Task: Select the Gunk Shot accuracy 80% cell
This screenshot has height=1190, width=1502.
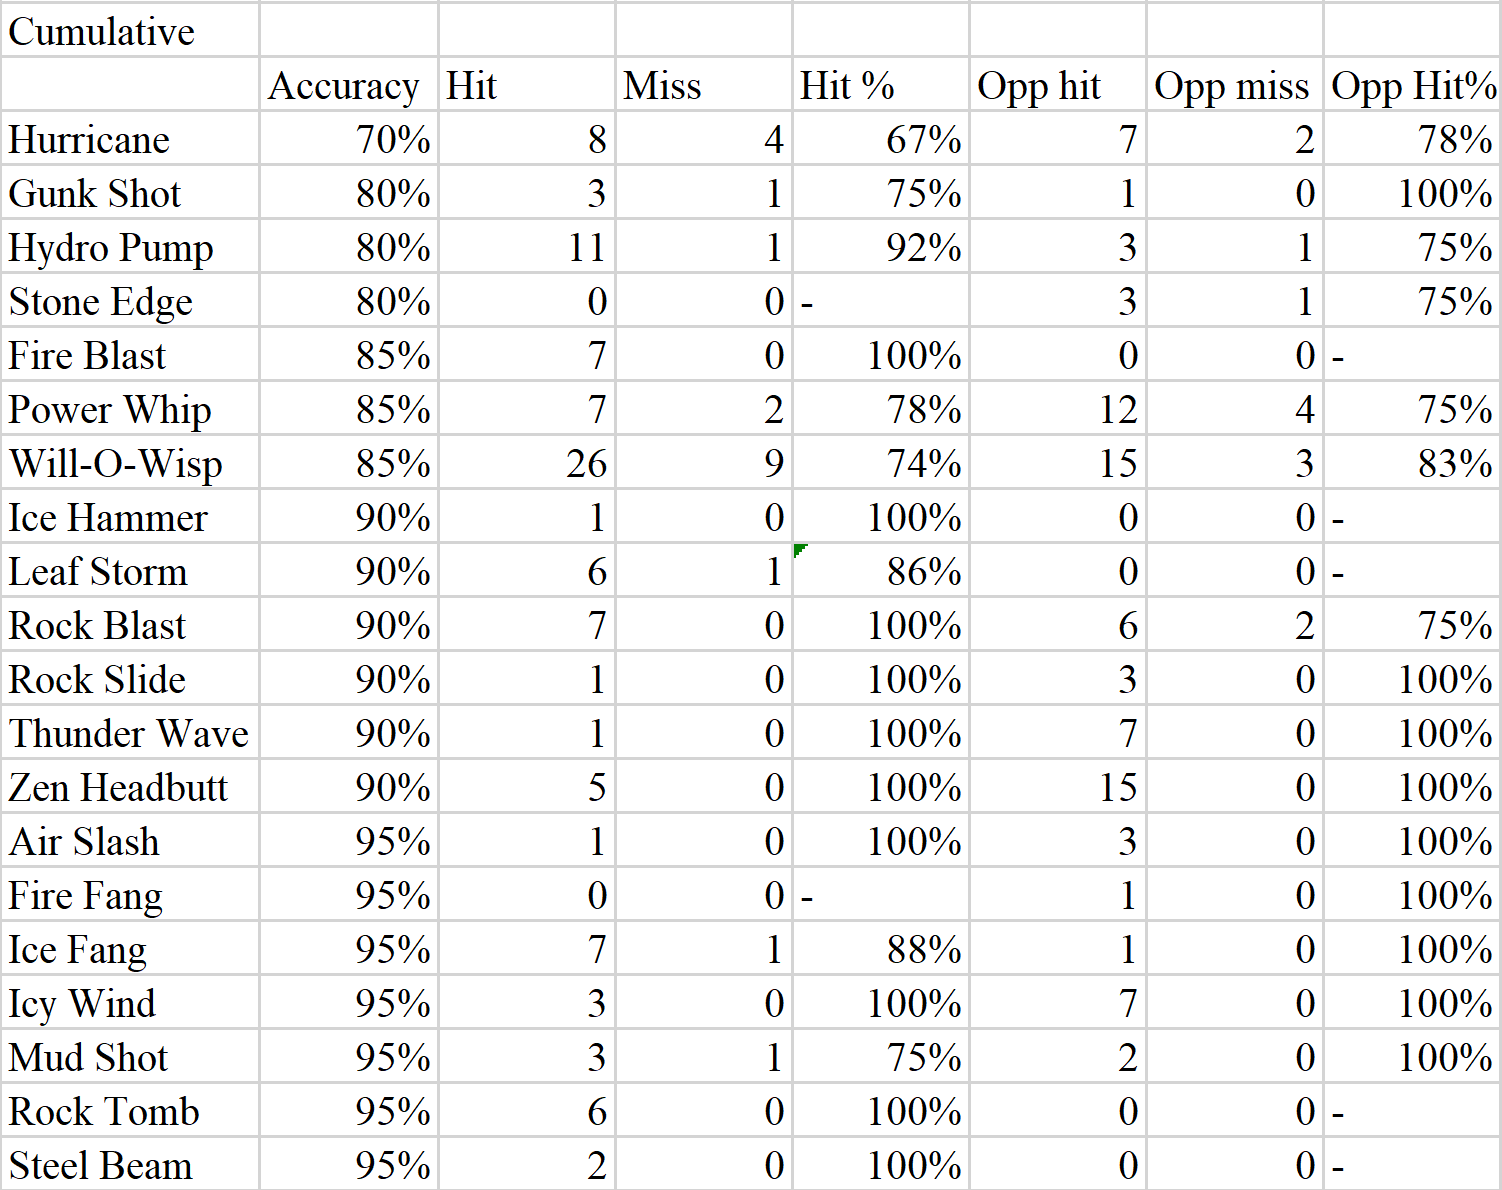Action: point(348,192)
